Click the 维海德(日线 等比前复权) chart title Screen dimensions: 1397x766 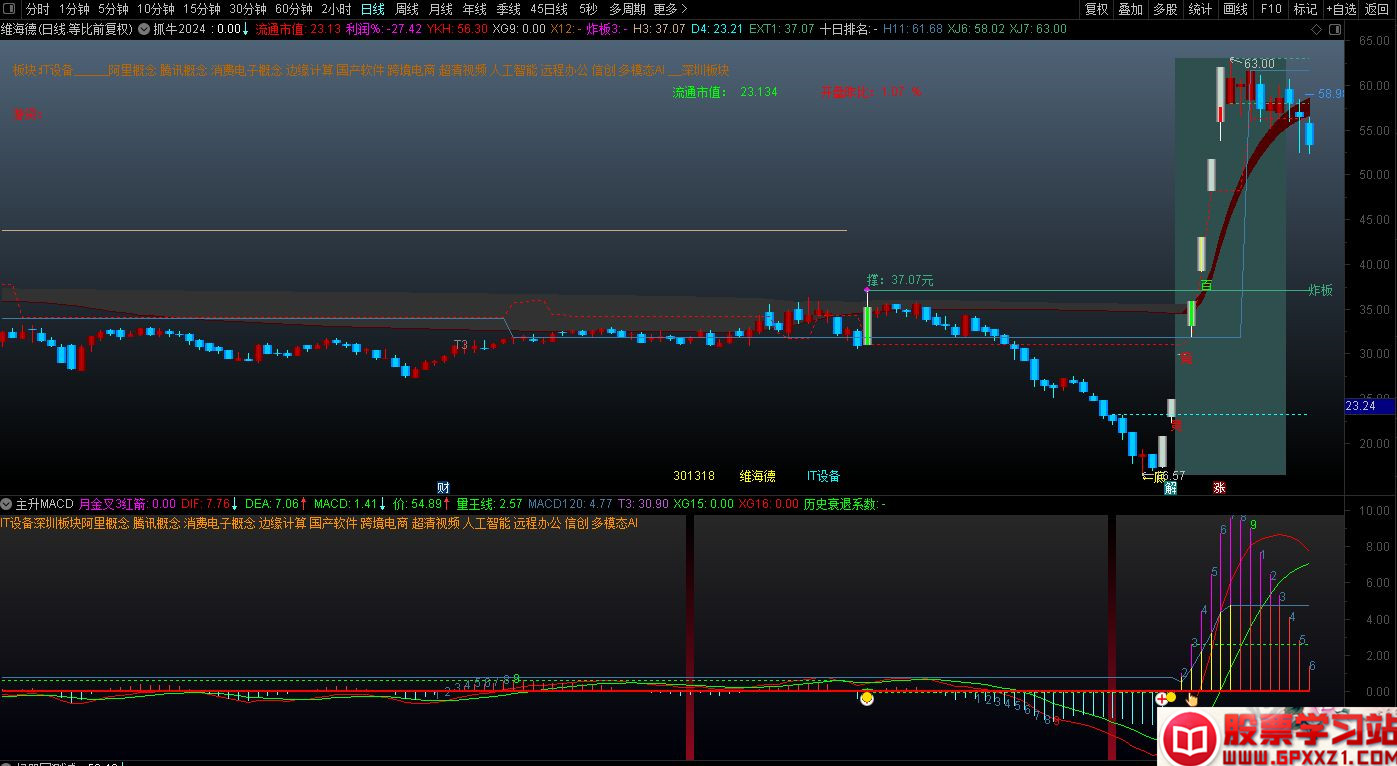pos(66,29)
